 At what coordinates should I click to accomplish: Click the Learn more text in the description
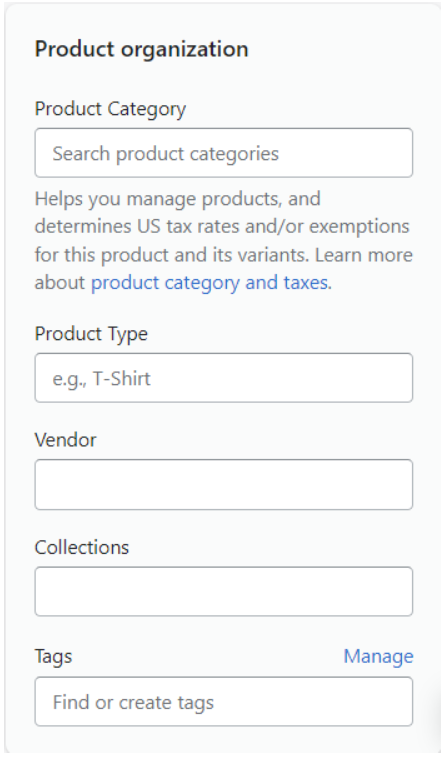coord(364,255)
